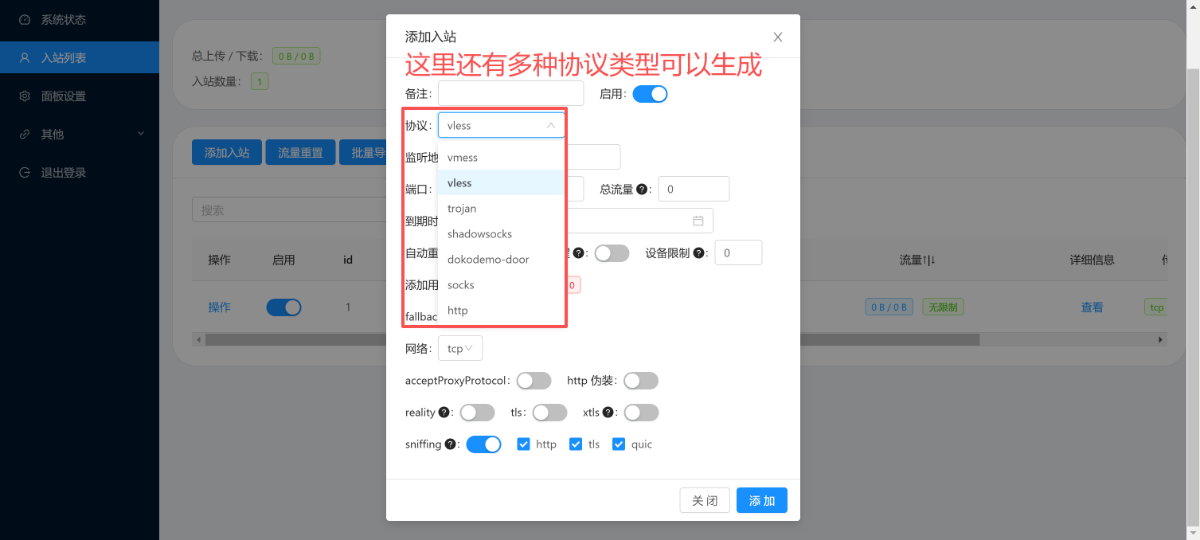Click the help icon next to sniffing
The height and width of the screenshot is (540, 1200).
click(450, 444)
